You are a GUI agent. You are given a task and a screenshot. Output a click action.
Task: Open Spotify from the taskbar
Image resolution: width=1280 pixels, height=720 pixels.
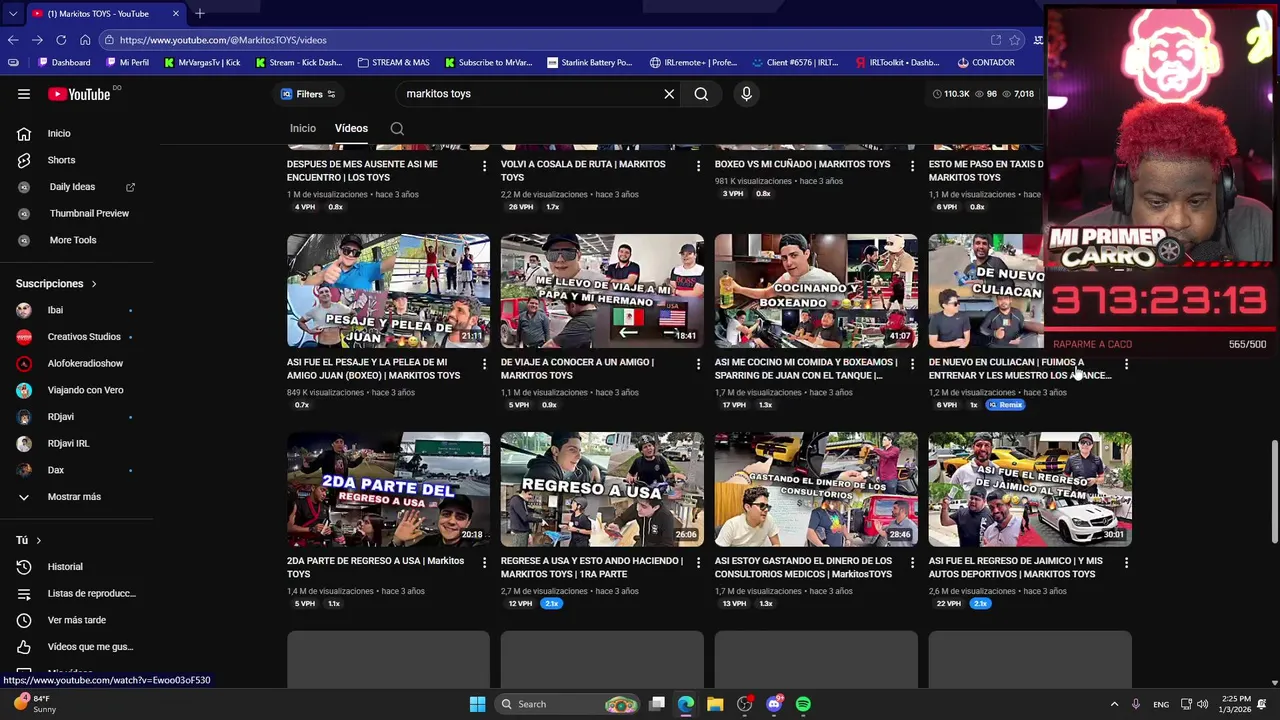tap(803, 704)
